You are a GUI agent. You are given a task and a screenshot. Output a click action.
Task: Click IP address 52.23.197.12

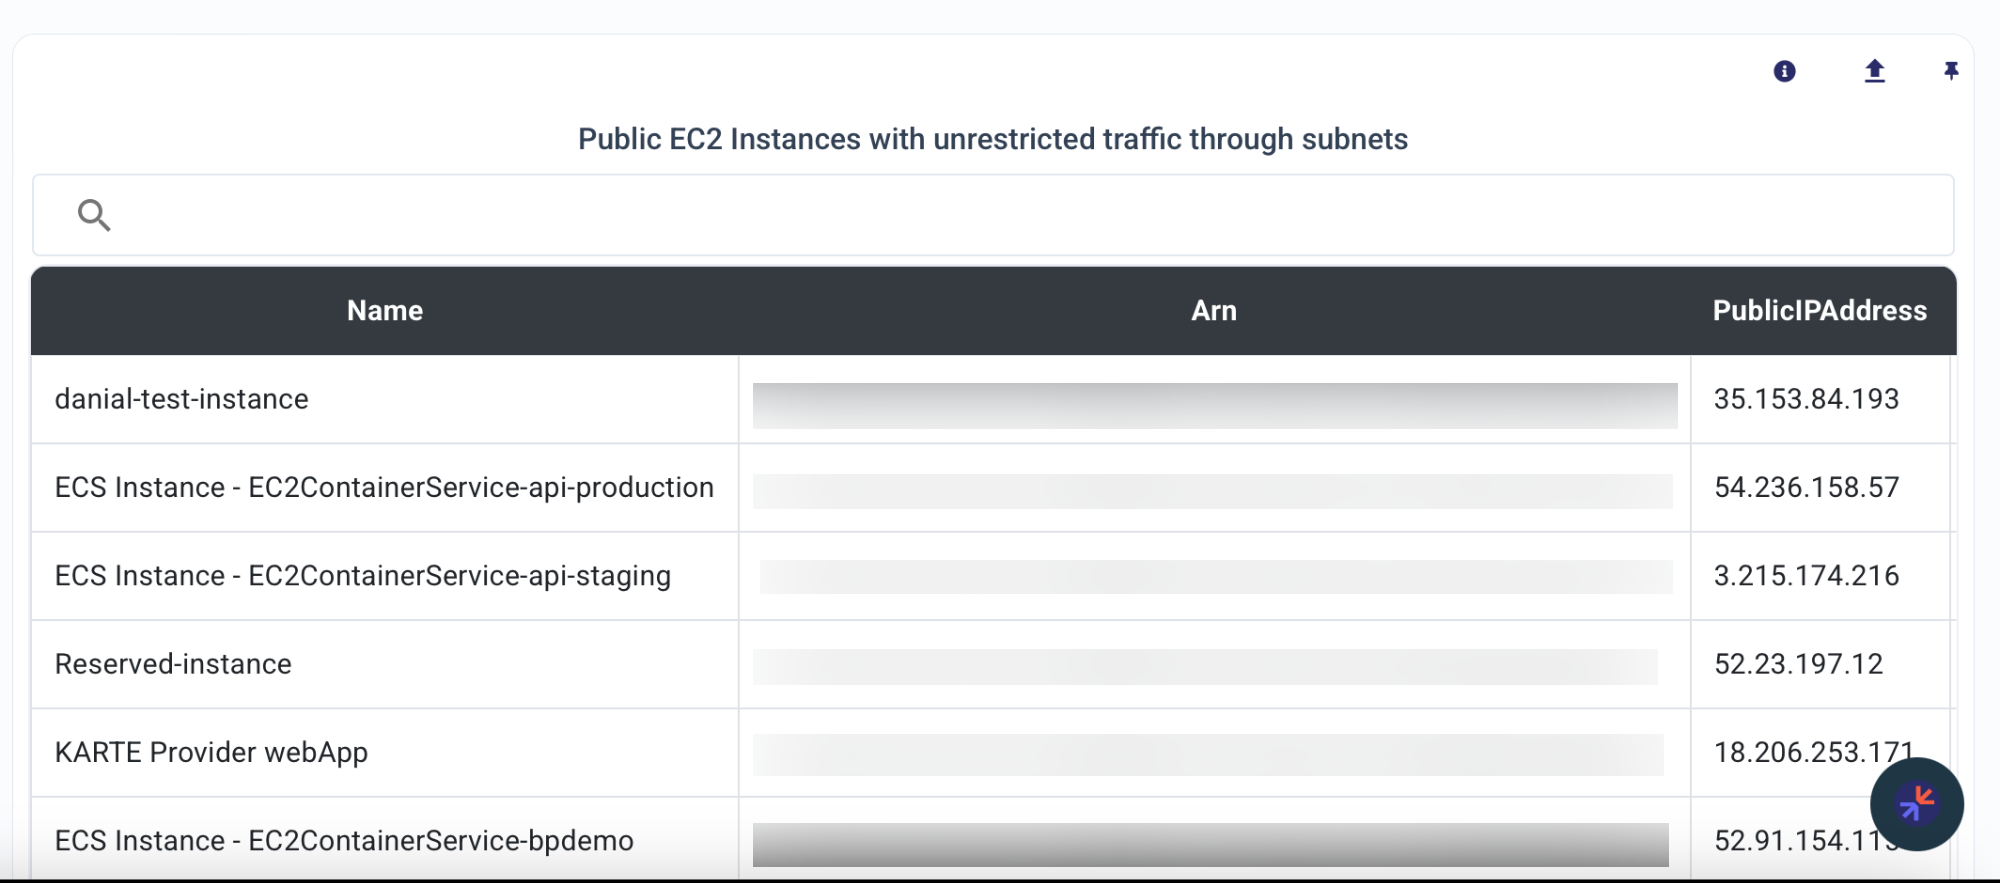(1798, 664)
